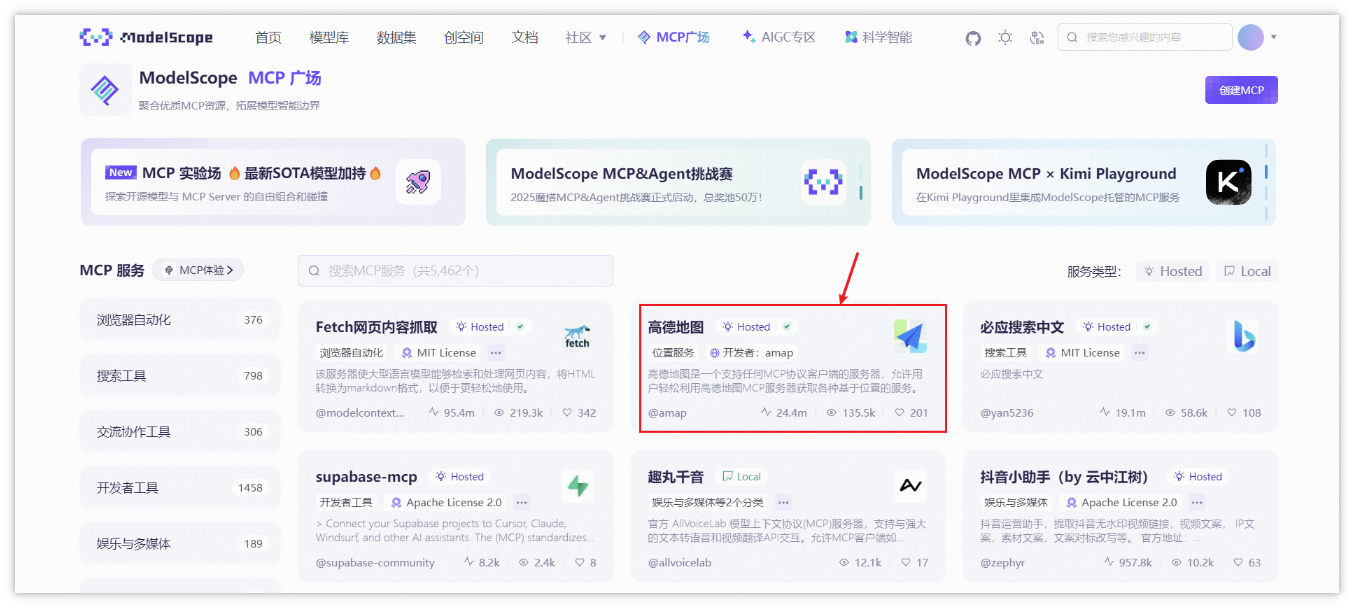1354x608 pixels.
Task: Expand more tags on 抖音小助手 card
Action: pos(1195,503)
